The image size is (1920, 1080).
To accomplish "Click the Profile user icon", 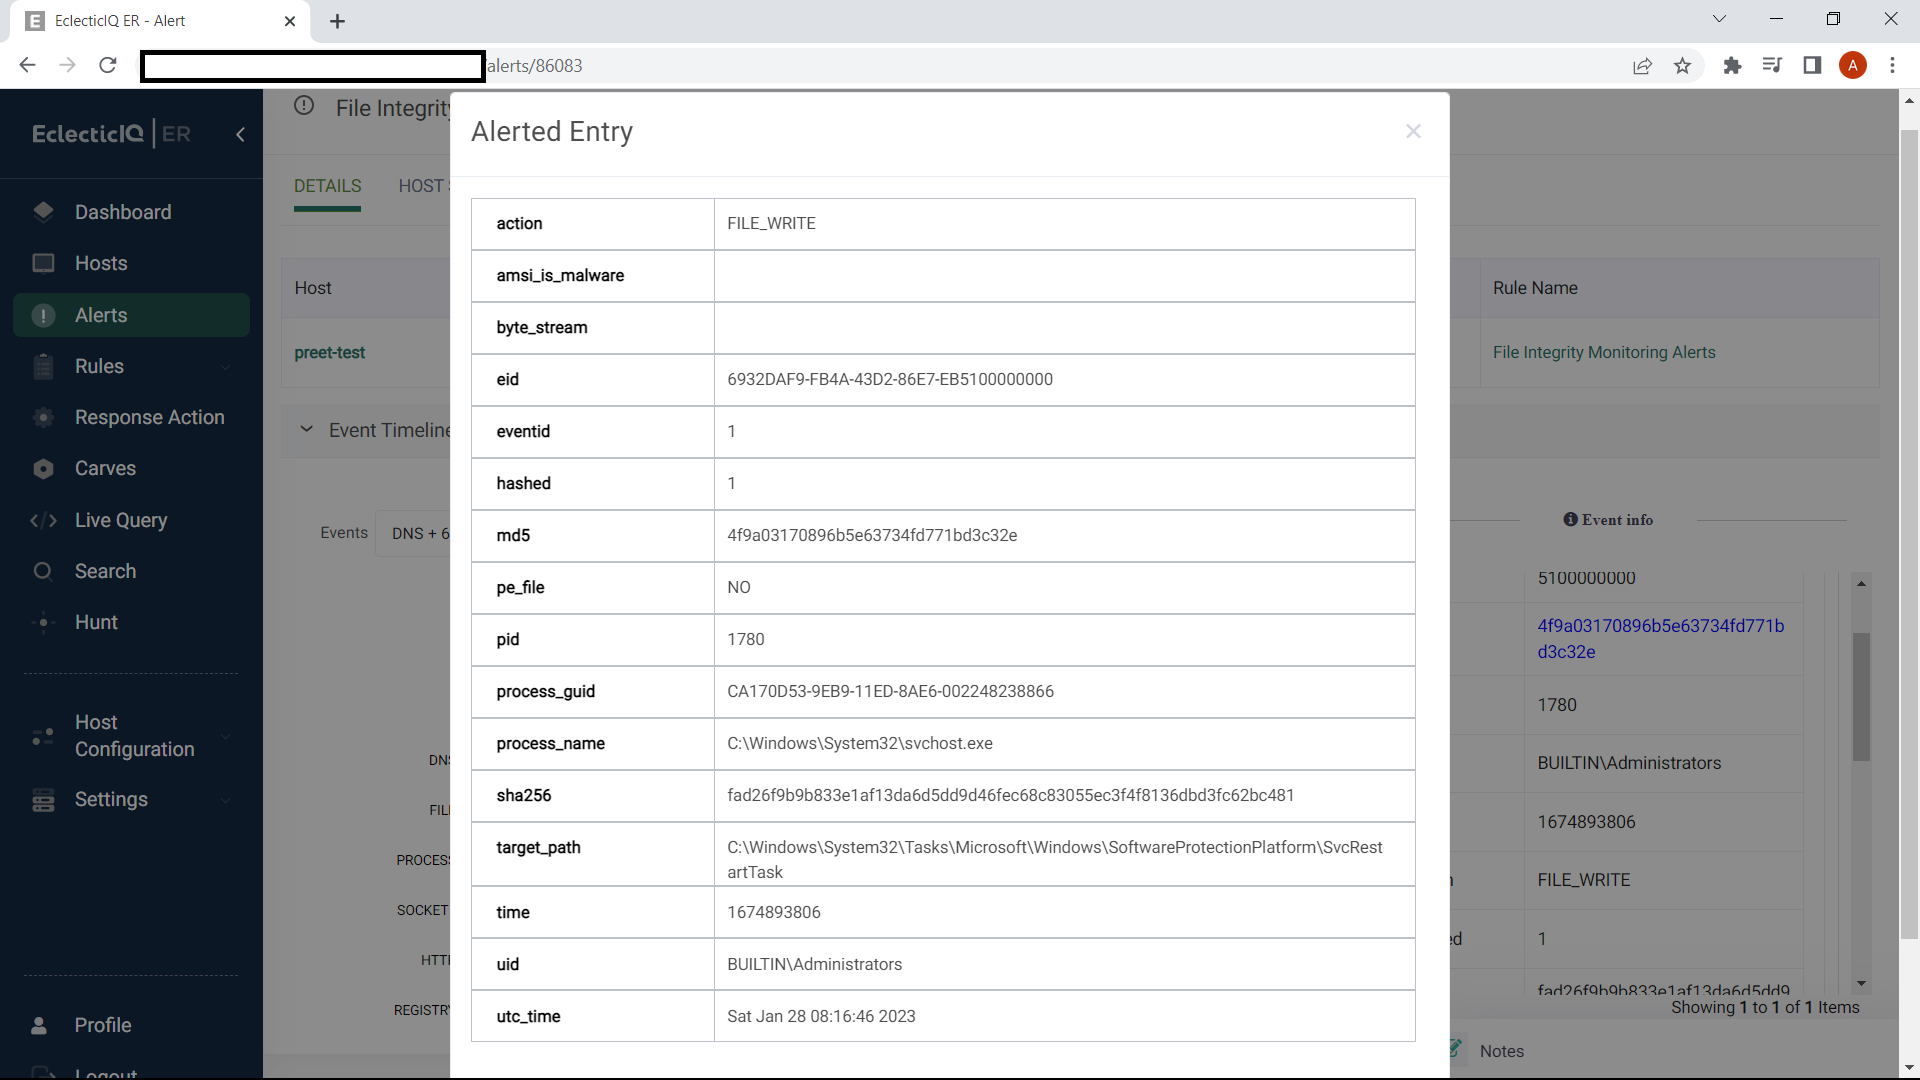I will (x=40, y=1025).
